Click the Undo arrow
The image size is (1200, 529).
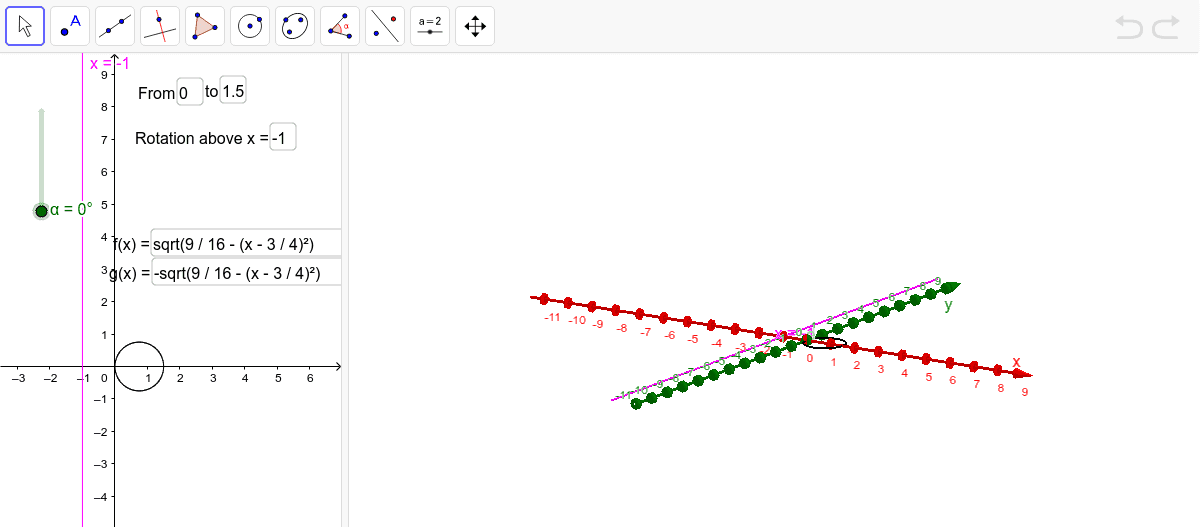pyautogui.click(x=1129, y=27)
